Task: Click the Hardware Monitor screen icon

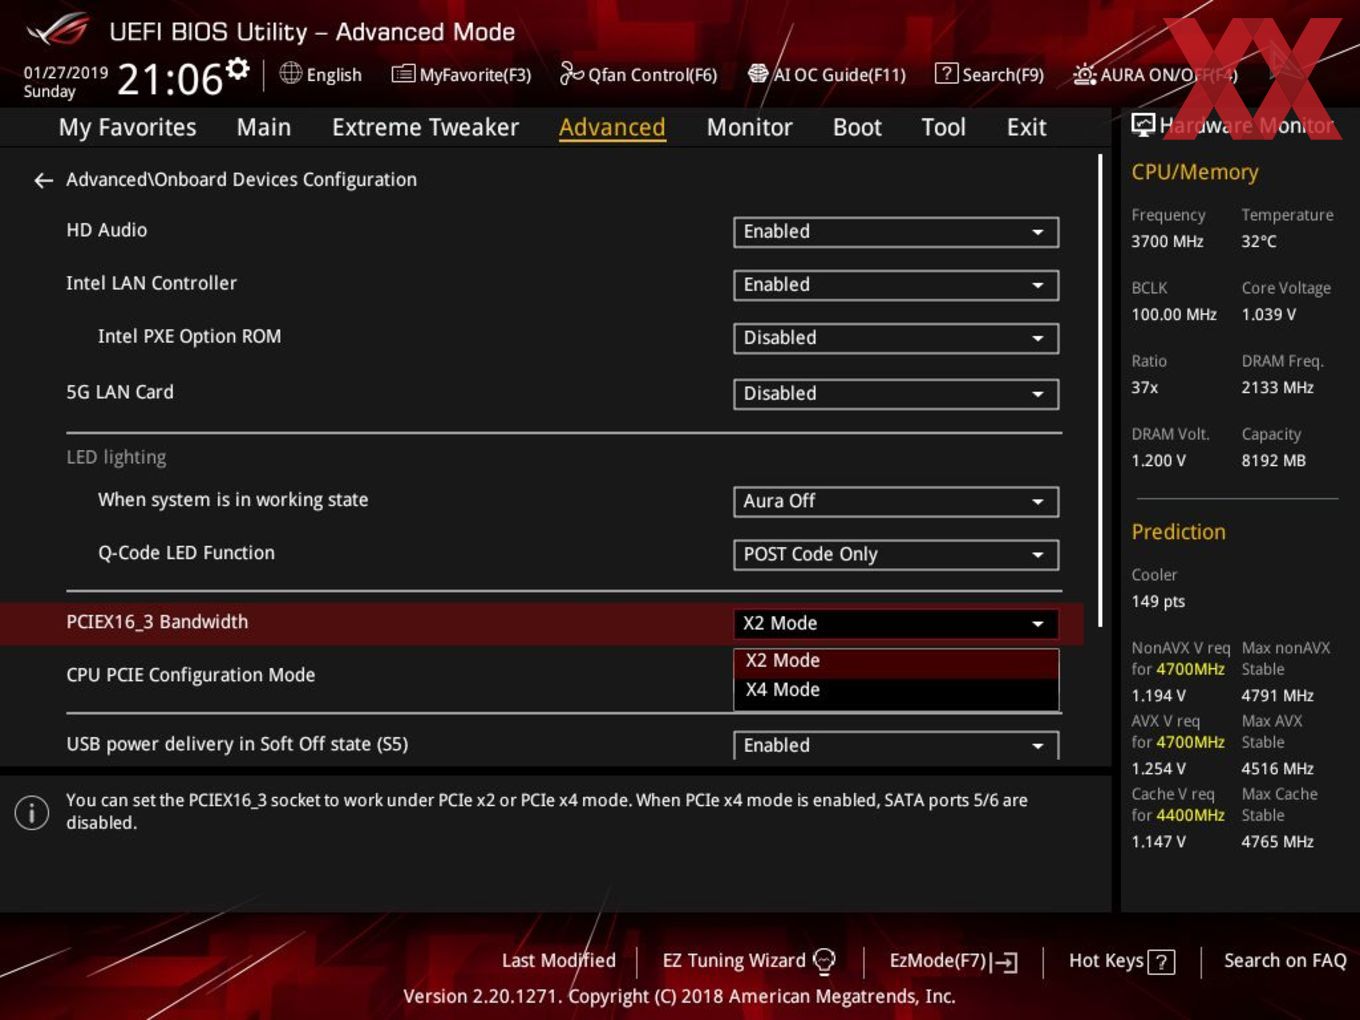Action: pos(1143,125)
